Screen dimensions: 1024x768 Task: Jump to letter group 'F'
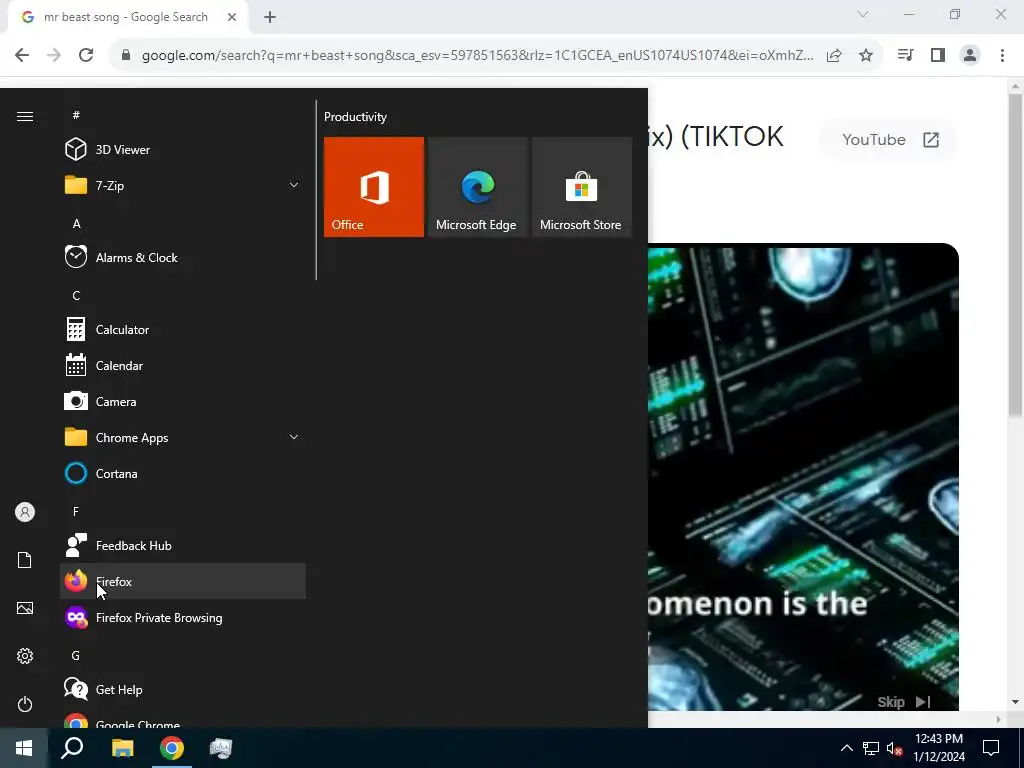[x=76, y=511]
